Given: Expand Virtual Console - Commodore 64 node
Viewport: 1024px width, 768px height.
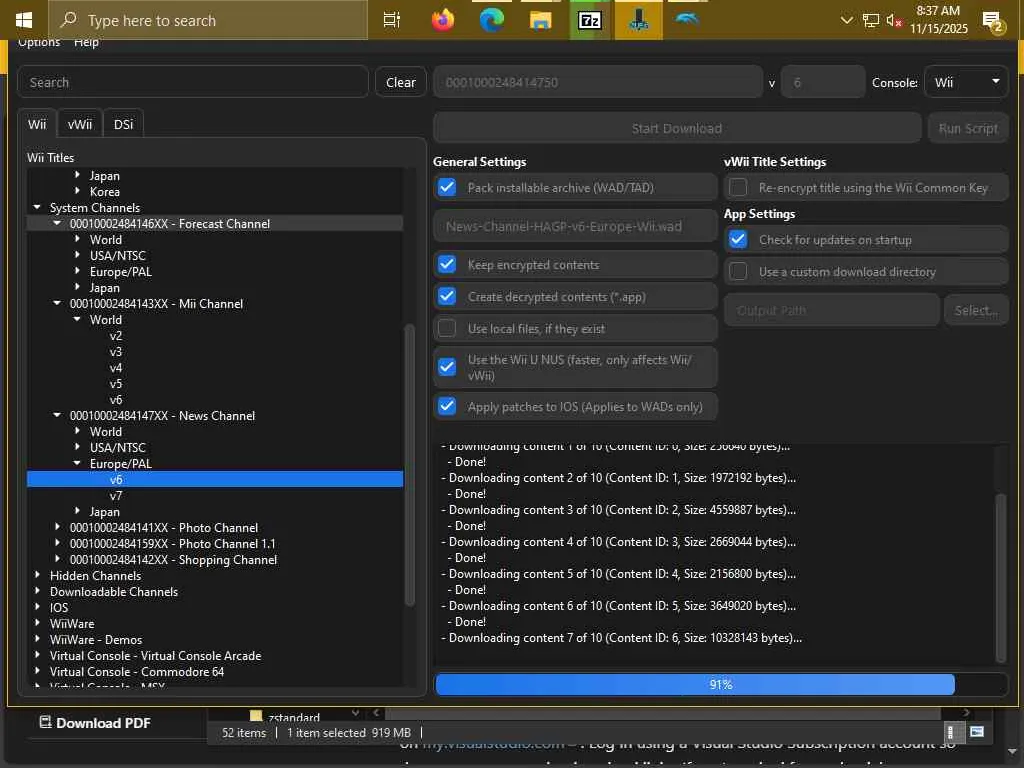Looking at the screenshot, I should (x=37, y=671).
